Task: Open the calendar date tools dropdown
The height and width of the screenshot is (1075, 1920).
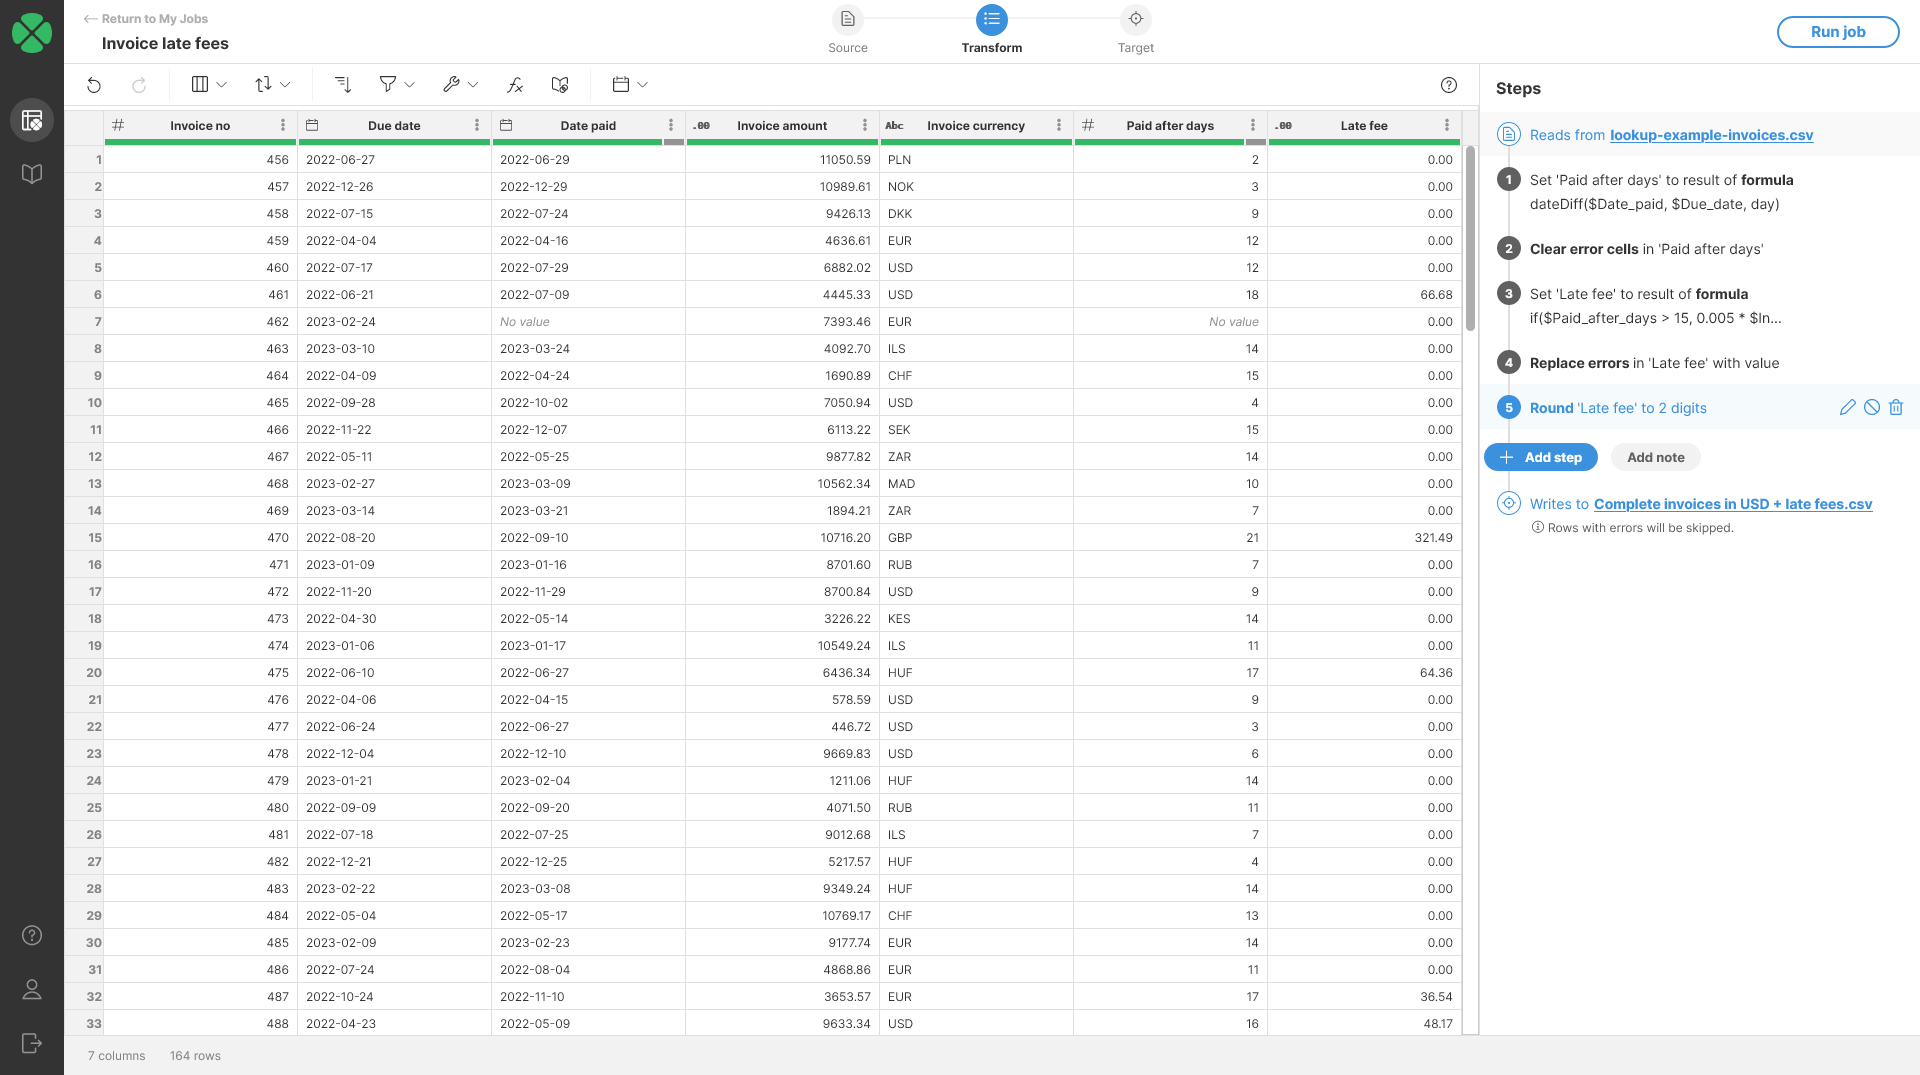Action: [x=629, y=85]
